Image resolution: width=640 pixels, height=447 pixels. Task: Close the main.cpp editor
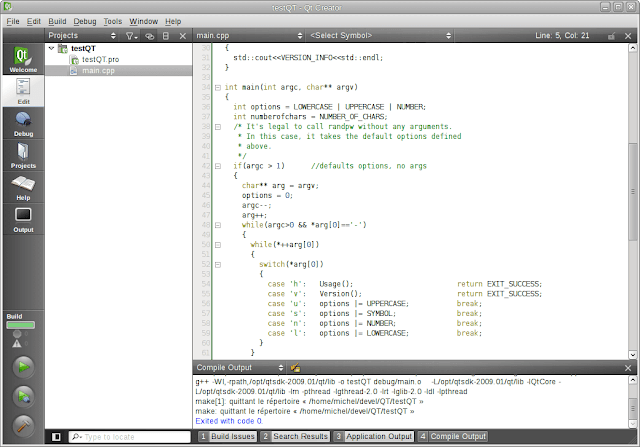[x=628, y=36]
